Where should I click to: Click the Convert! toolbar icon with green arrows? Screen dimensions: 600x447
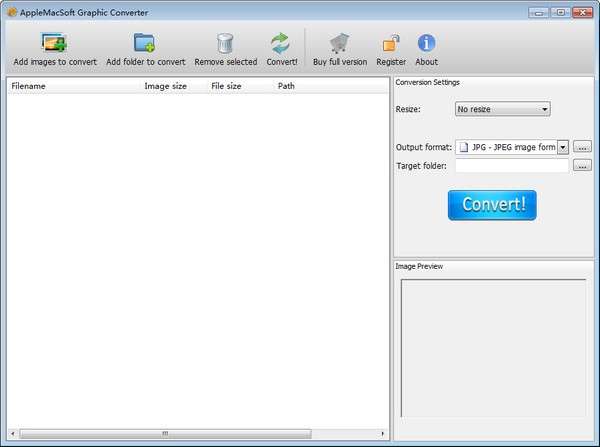pos(281,43)
